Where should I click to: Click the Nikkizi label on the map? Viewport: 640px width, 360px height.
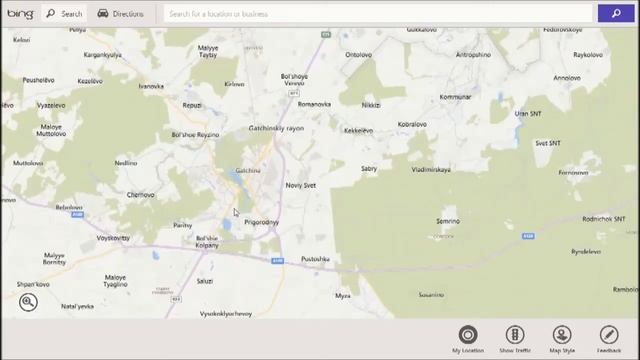[371, 105]
